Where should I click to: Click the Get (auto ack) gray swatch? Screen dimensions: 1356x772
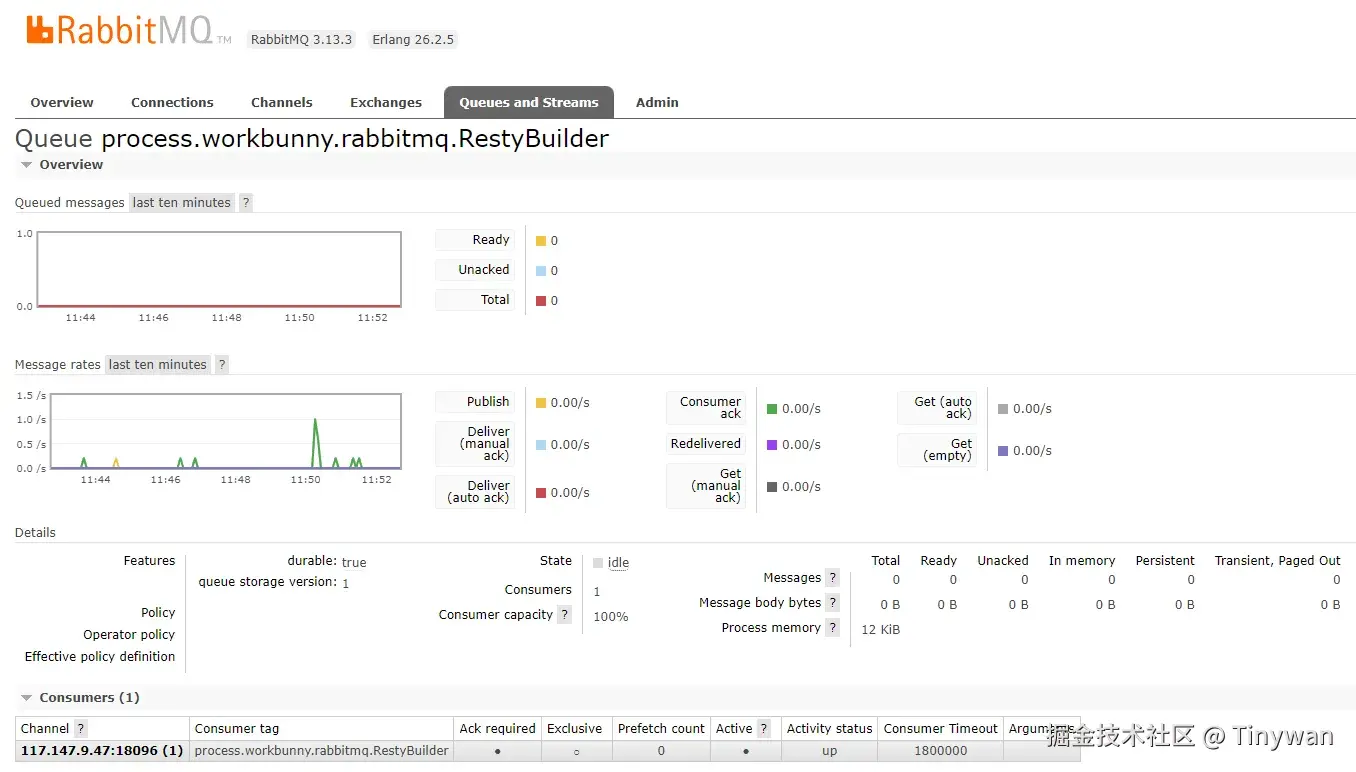coord(1003,409)
